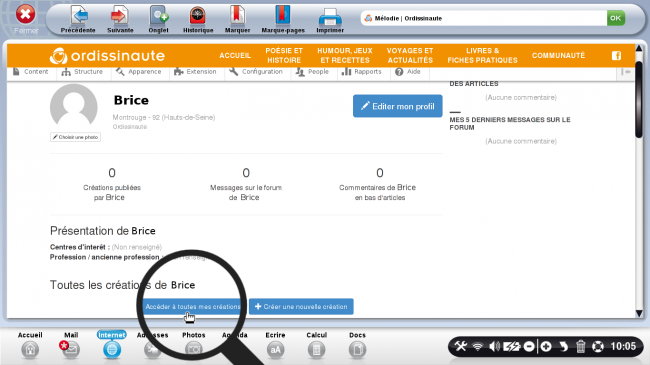Click the clock showing 10:05
Image resolution: width=650 pixels, height=365 pixels.
point(623,346)
